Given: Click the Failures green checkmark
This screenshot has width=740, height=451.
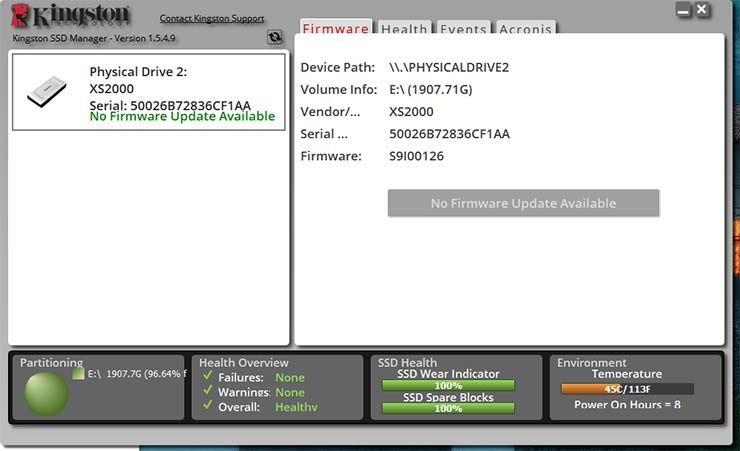Looking at the screenshot, I should 208,377.
